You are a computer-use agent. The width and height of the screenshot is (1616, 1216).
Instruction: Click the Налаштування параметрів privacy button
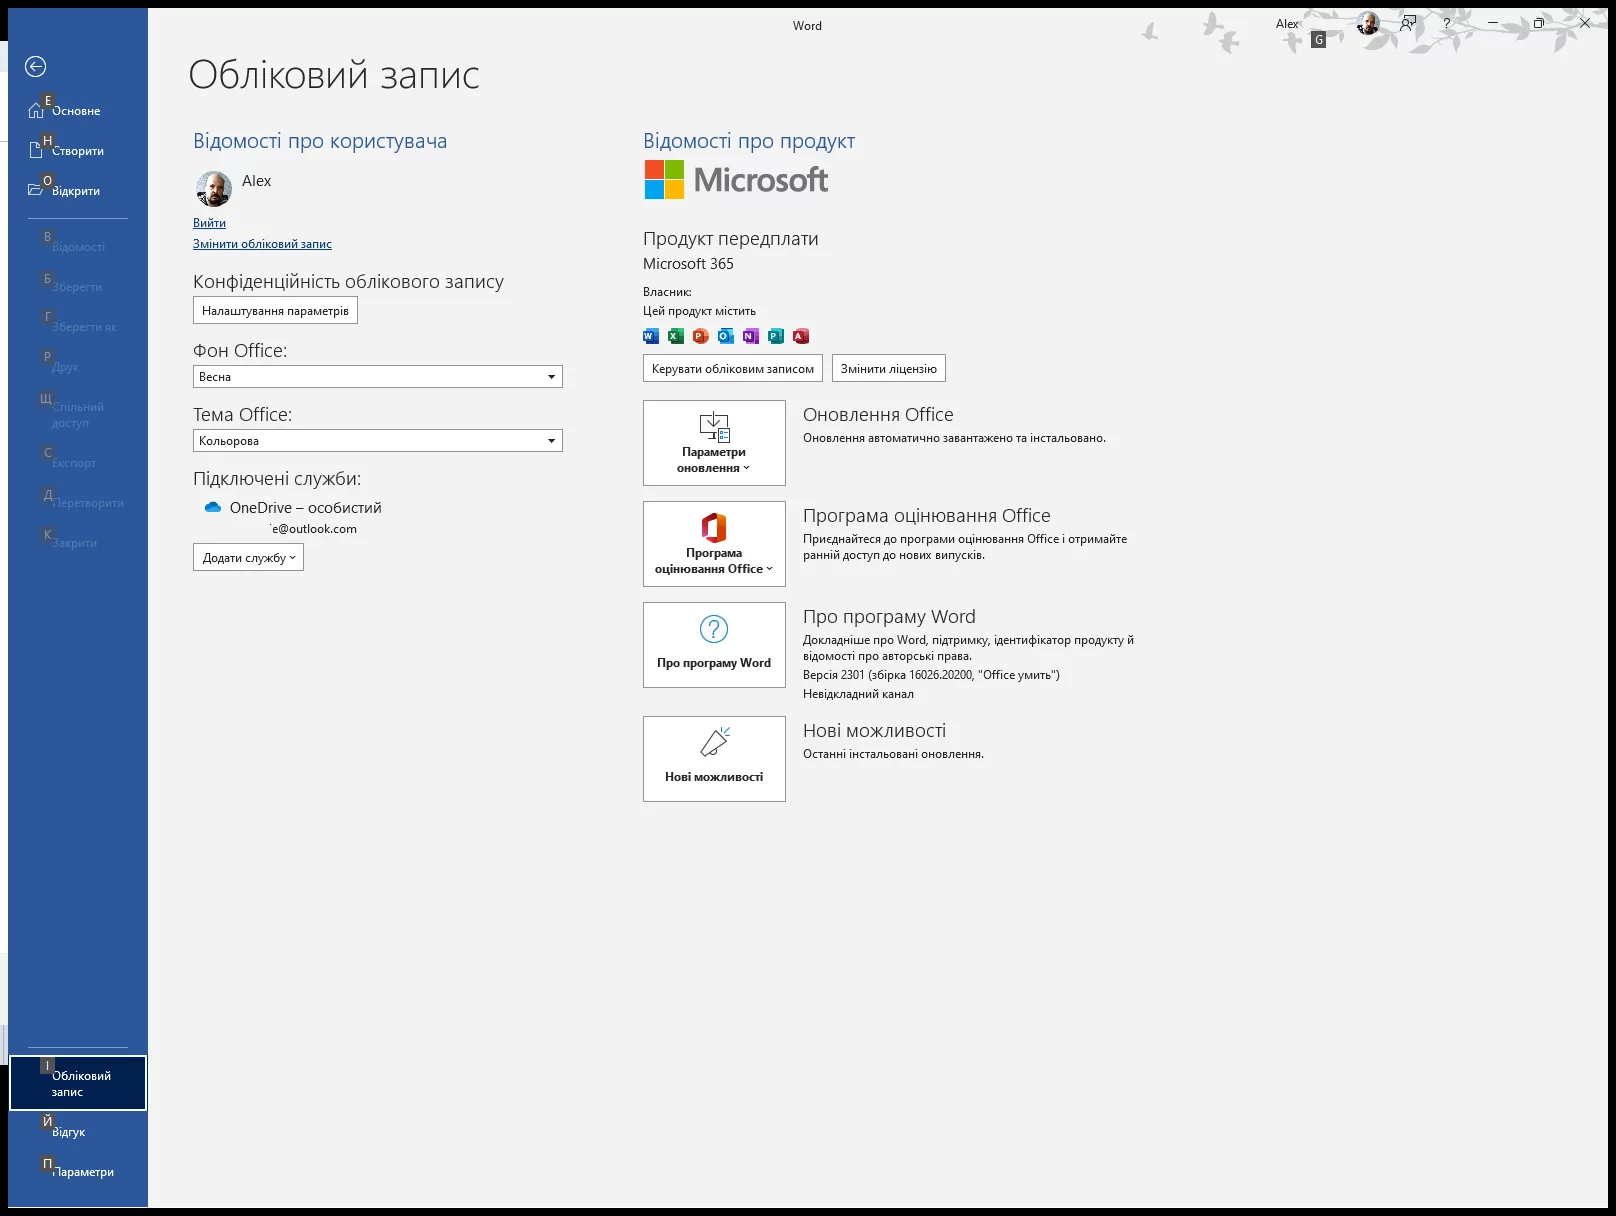pyautogui.click(x=275, y=311)
